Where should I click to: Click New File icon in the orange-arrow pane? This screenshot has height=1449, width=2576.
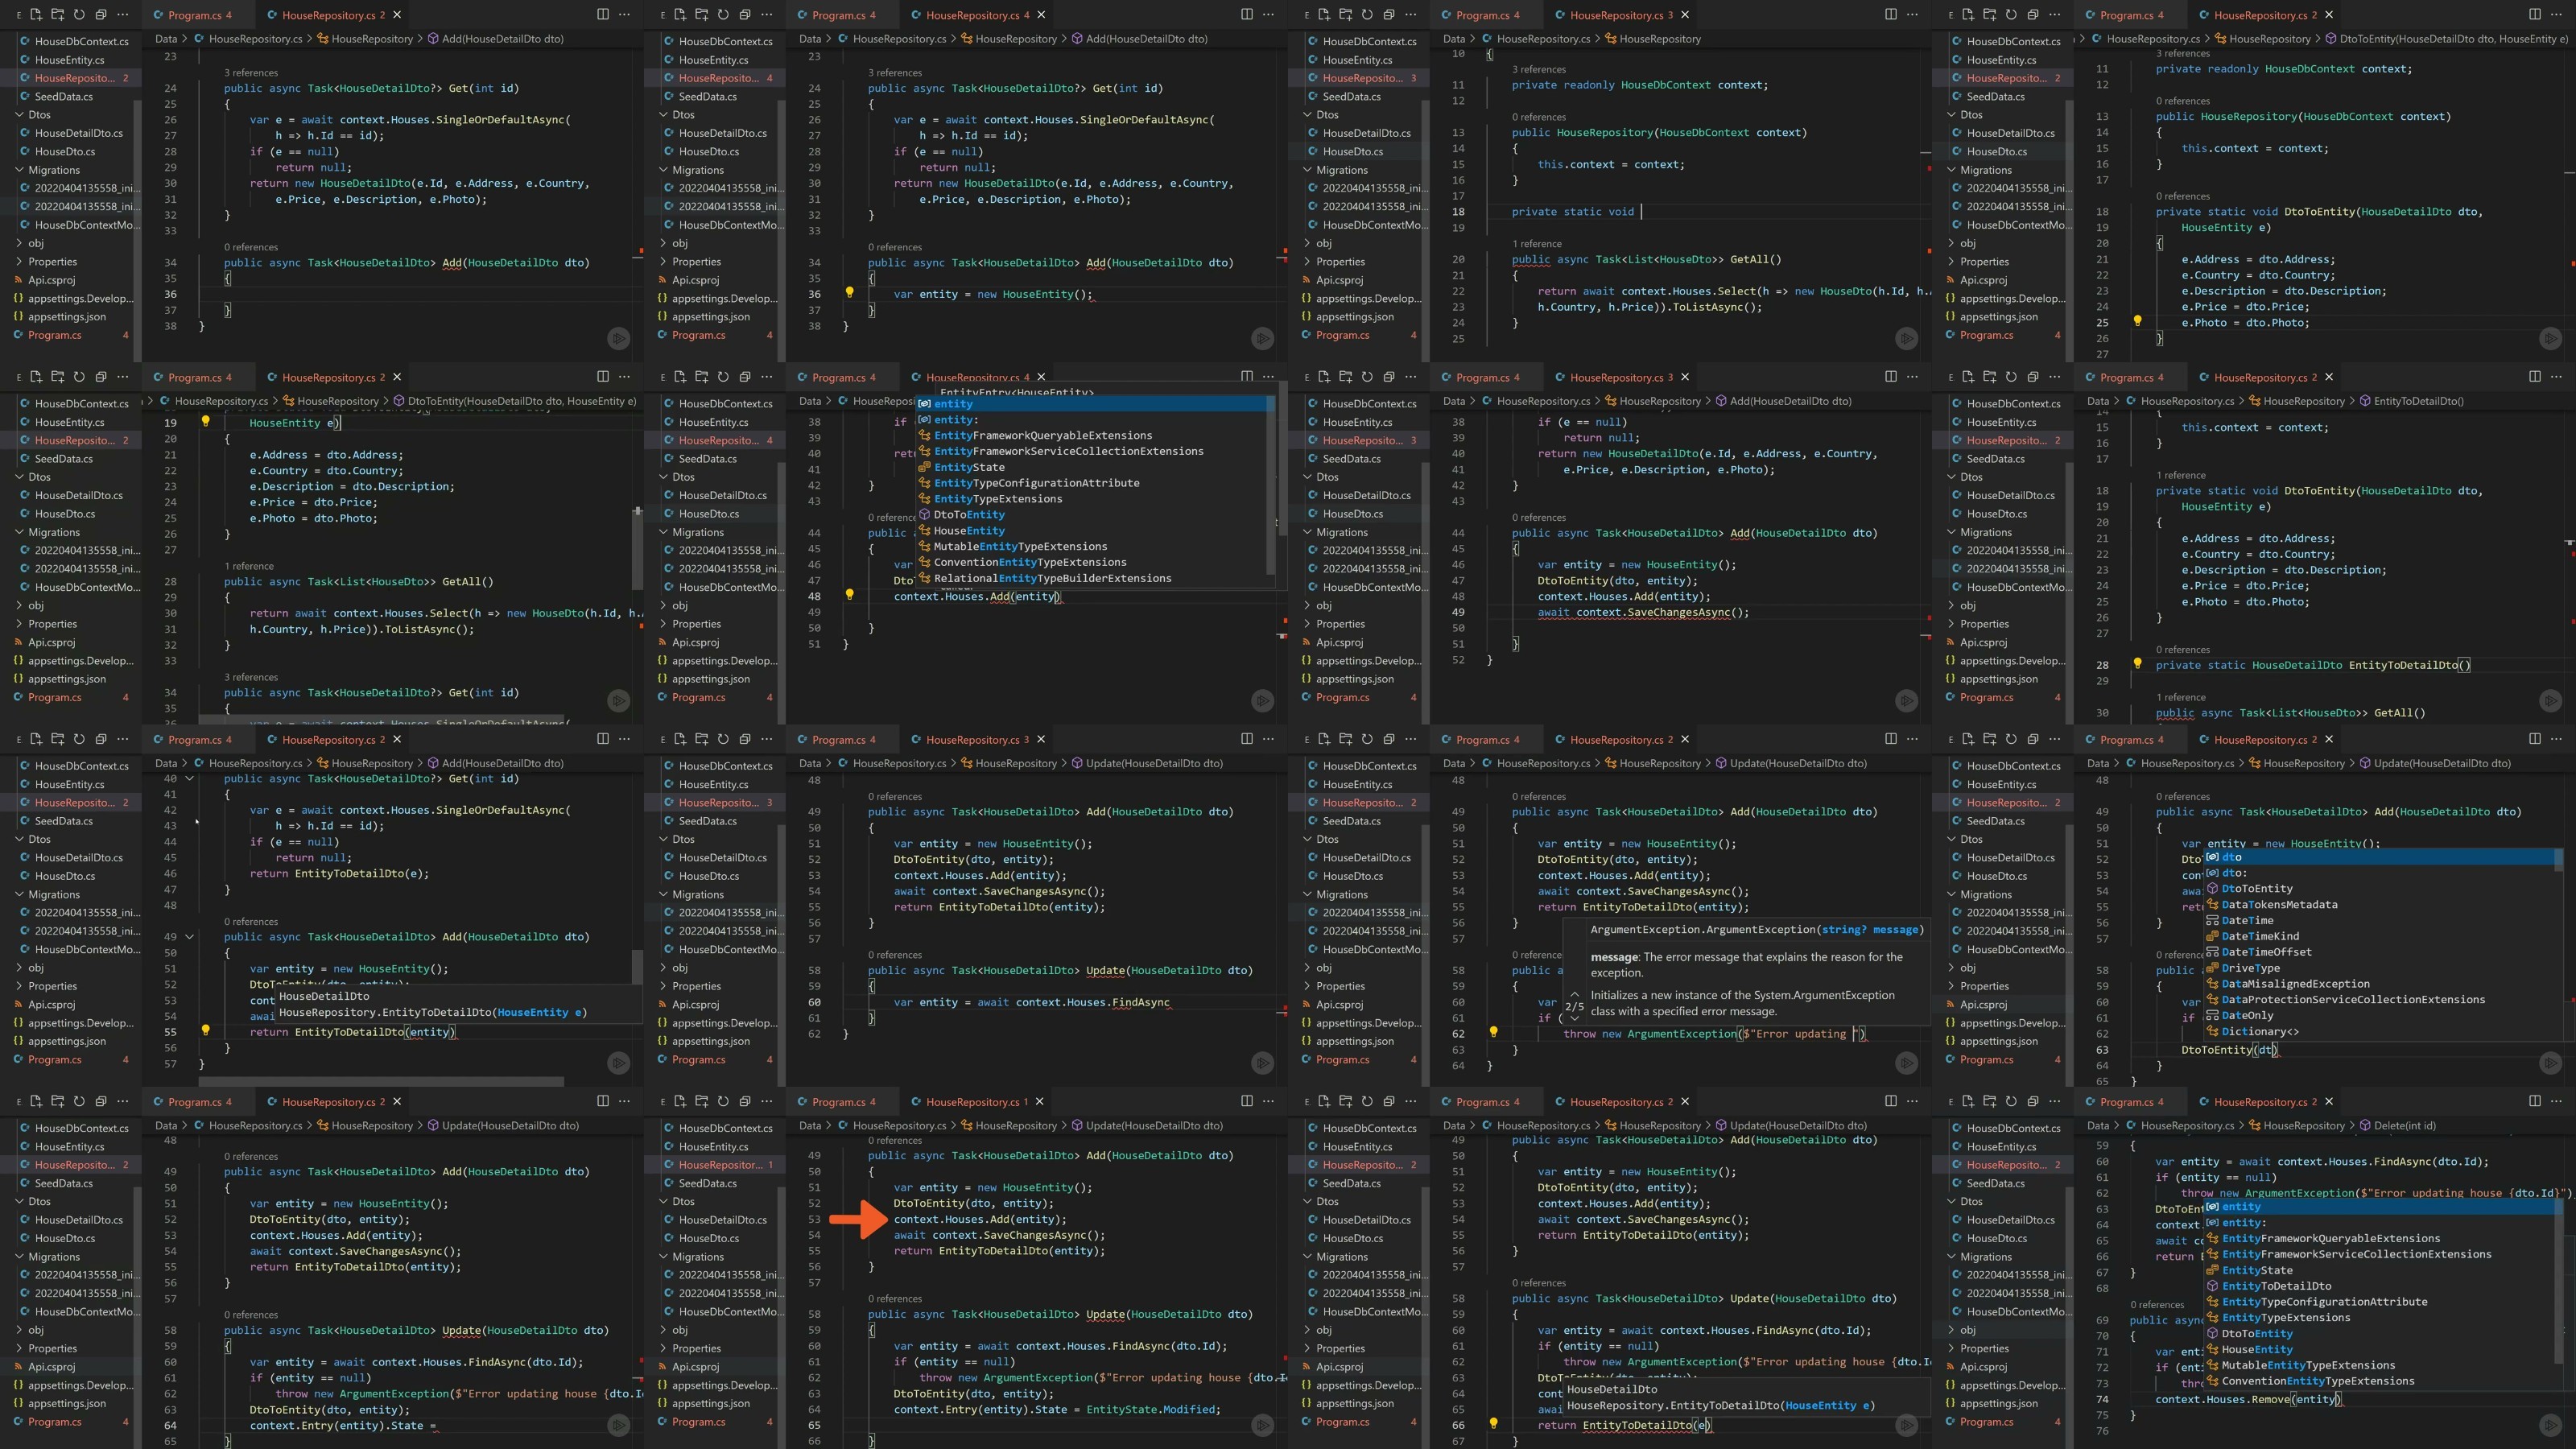680,1101
